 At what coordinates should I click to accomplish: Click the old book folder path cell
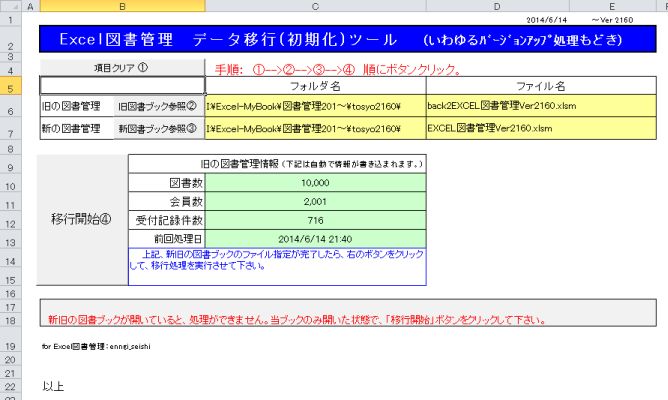pos(315,106)
